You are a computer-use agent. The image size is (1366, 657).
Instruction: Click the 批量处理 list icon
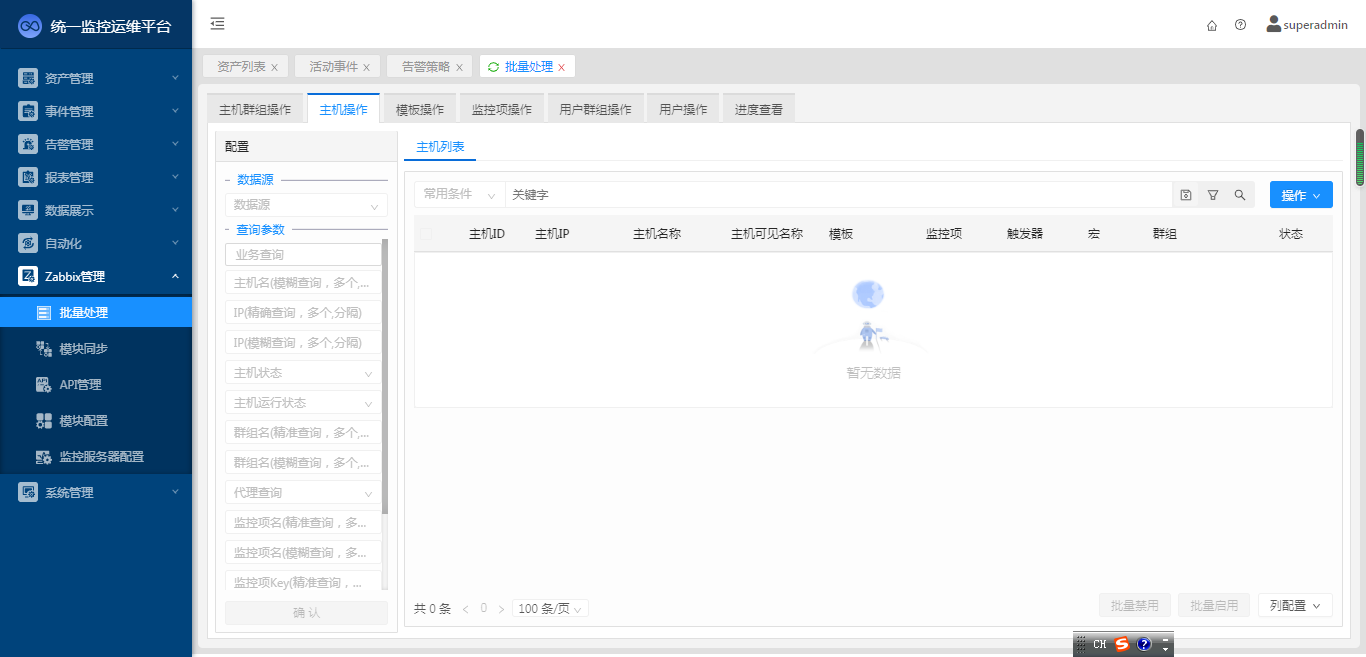pos(44,313)
